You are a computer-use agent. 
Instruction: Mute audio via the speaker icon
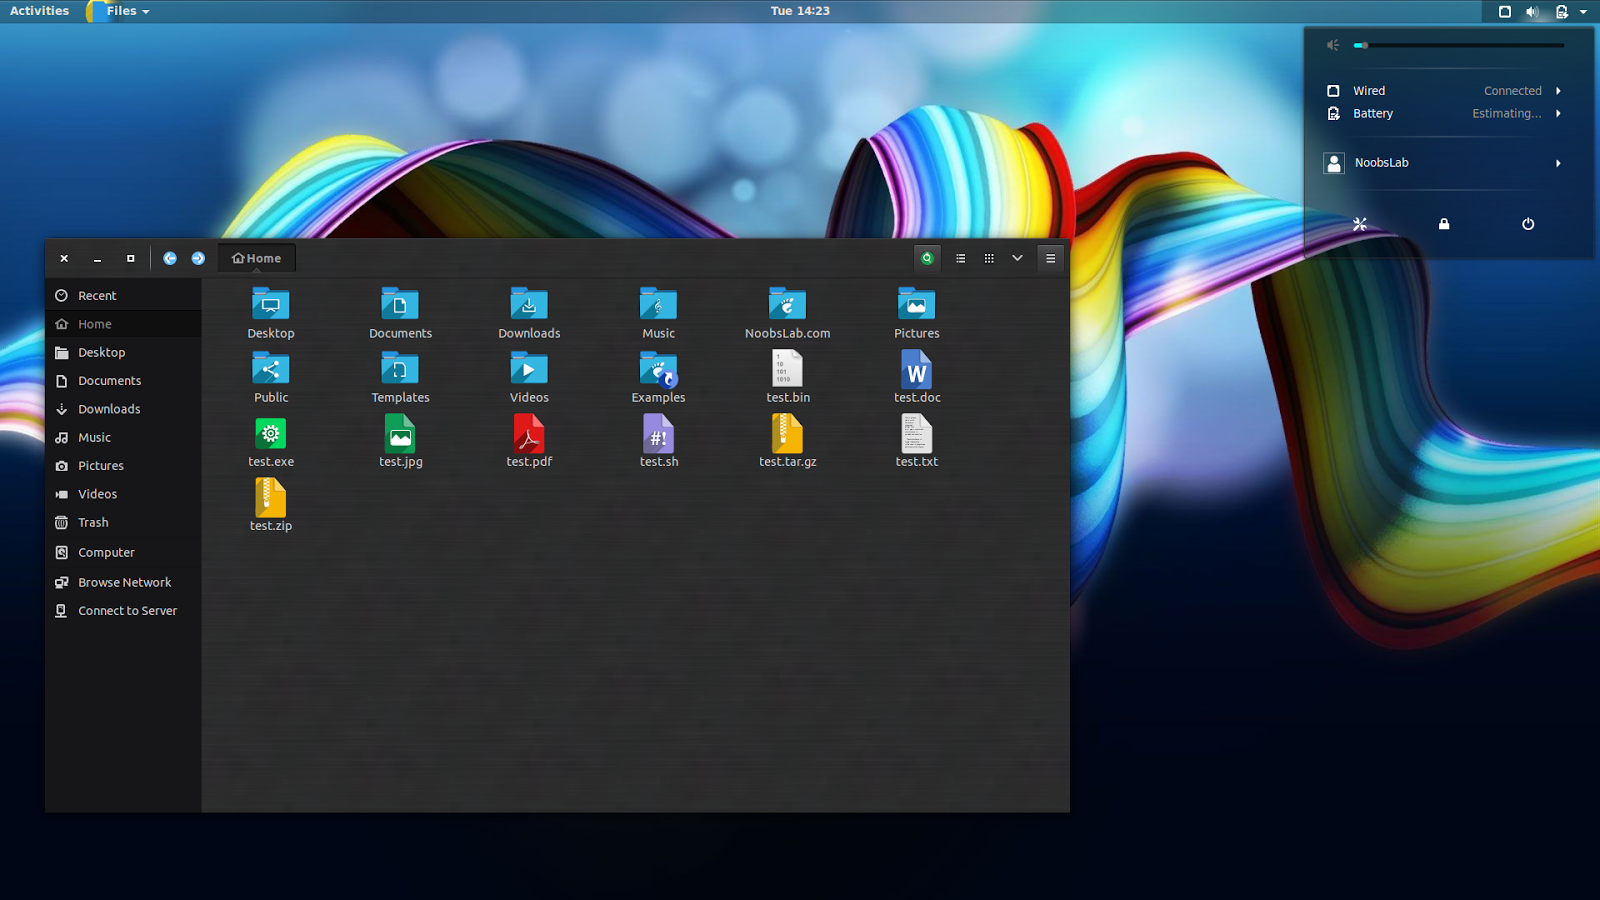[x=1332, y=45]
